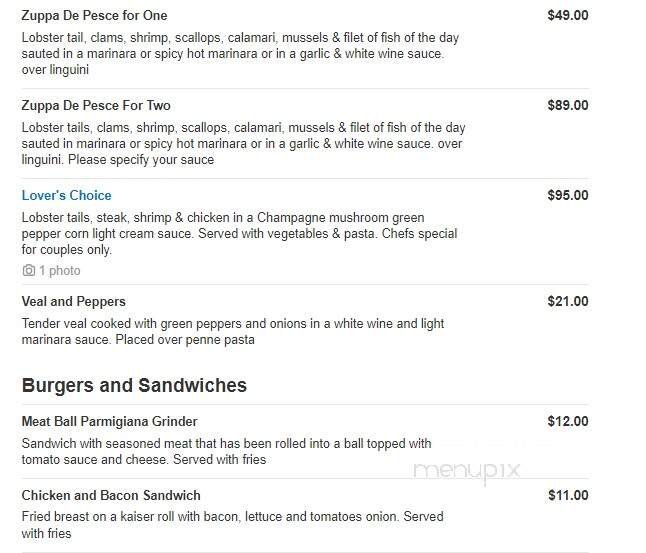This screenshot has width=646, height=553.
Task: Click the Meat Ball Parmigiana Grinder title
Action: [x=109, y=421]
